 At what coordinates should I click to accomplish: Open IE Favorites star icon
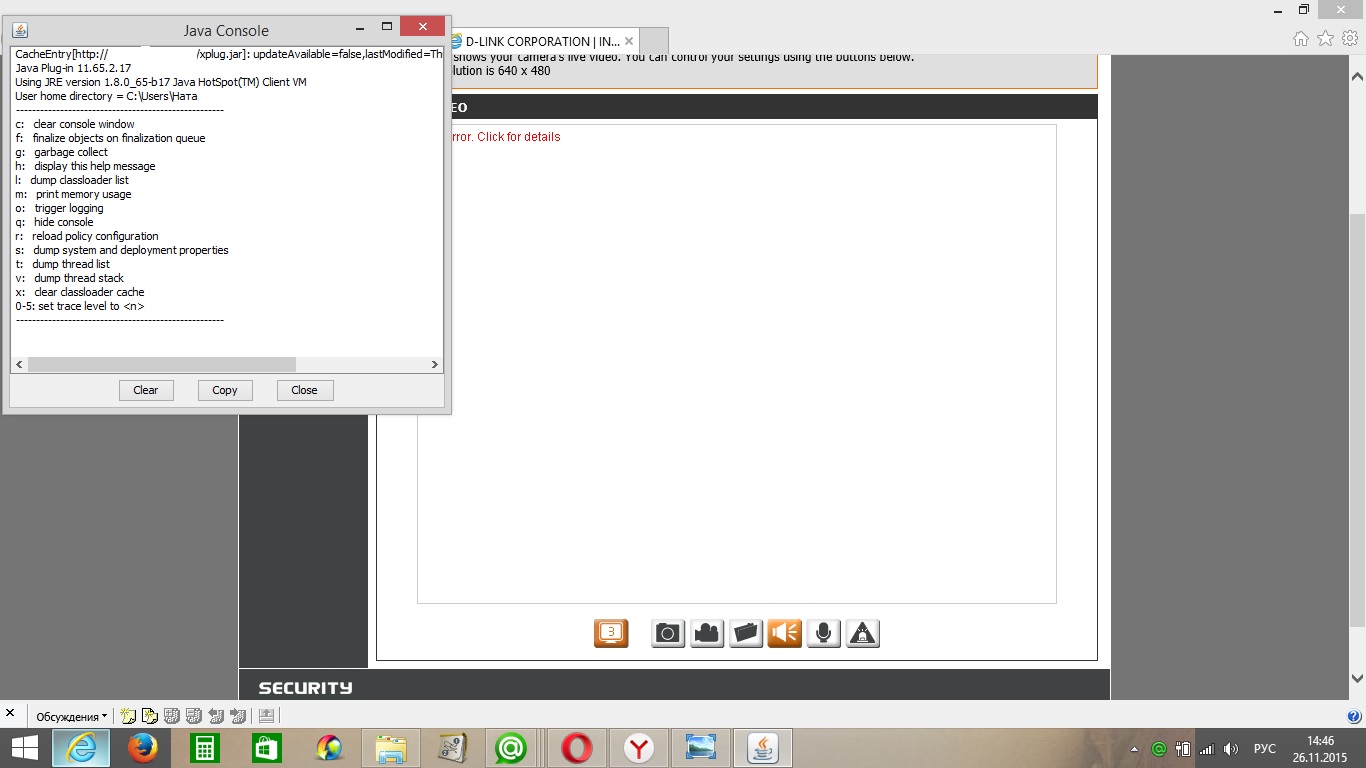click(x=1325, y=39)
